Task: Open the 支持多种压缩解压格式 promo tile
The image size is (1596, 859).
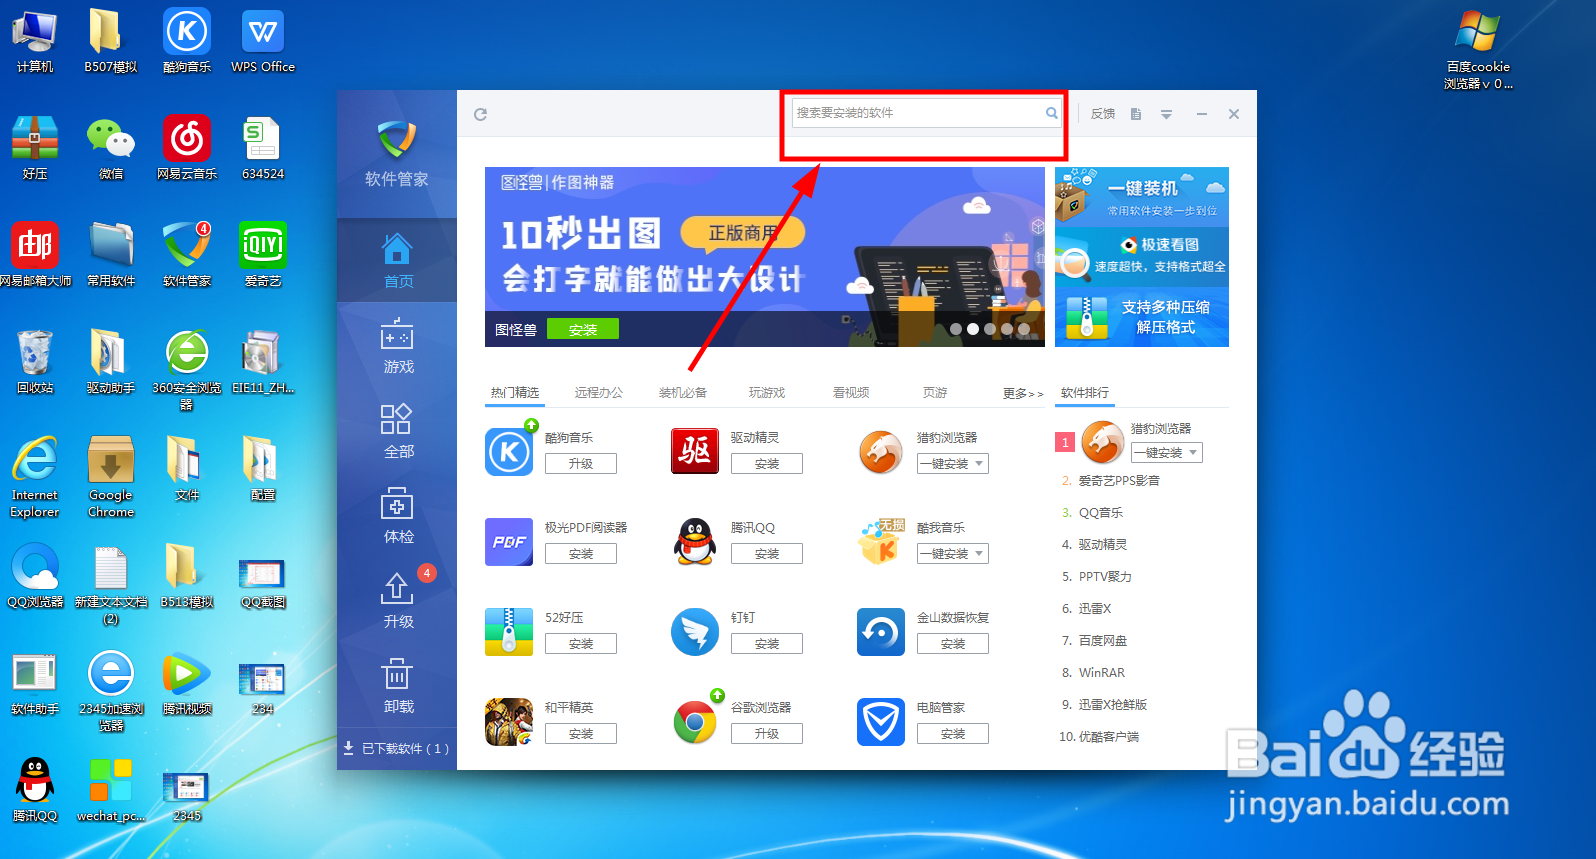Action: pyautogui.click(x=1142, y=317)
